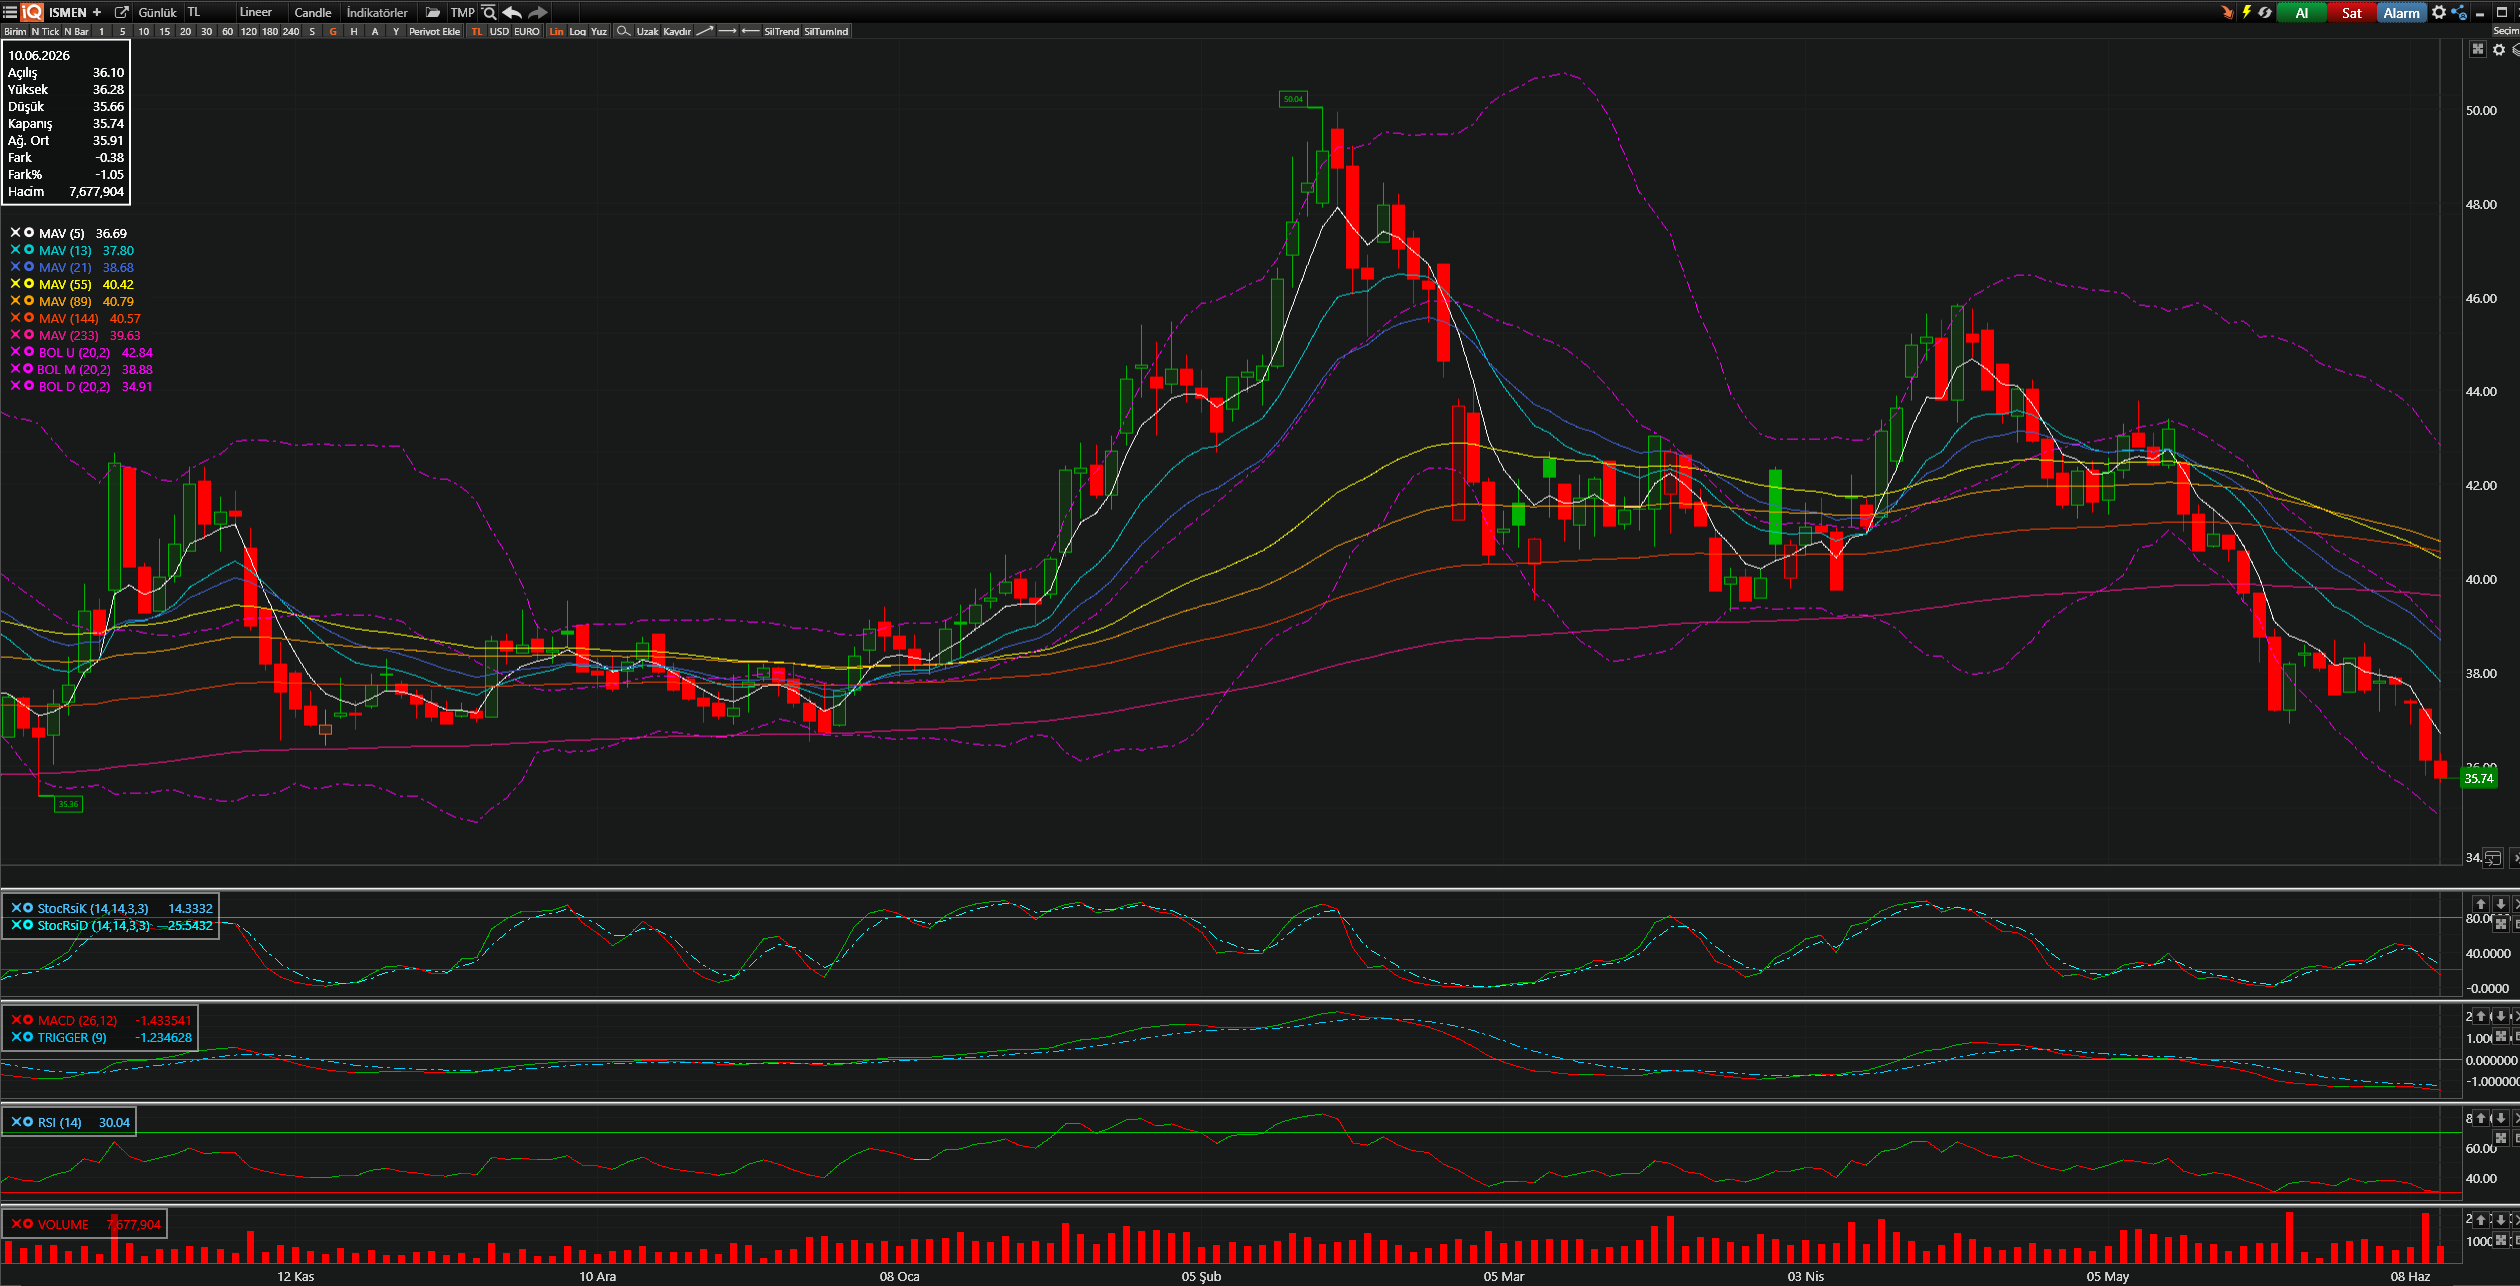2520x1286 pixels.
Task: Click the Periyot Ekle button
Action: coord(435,31)
